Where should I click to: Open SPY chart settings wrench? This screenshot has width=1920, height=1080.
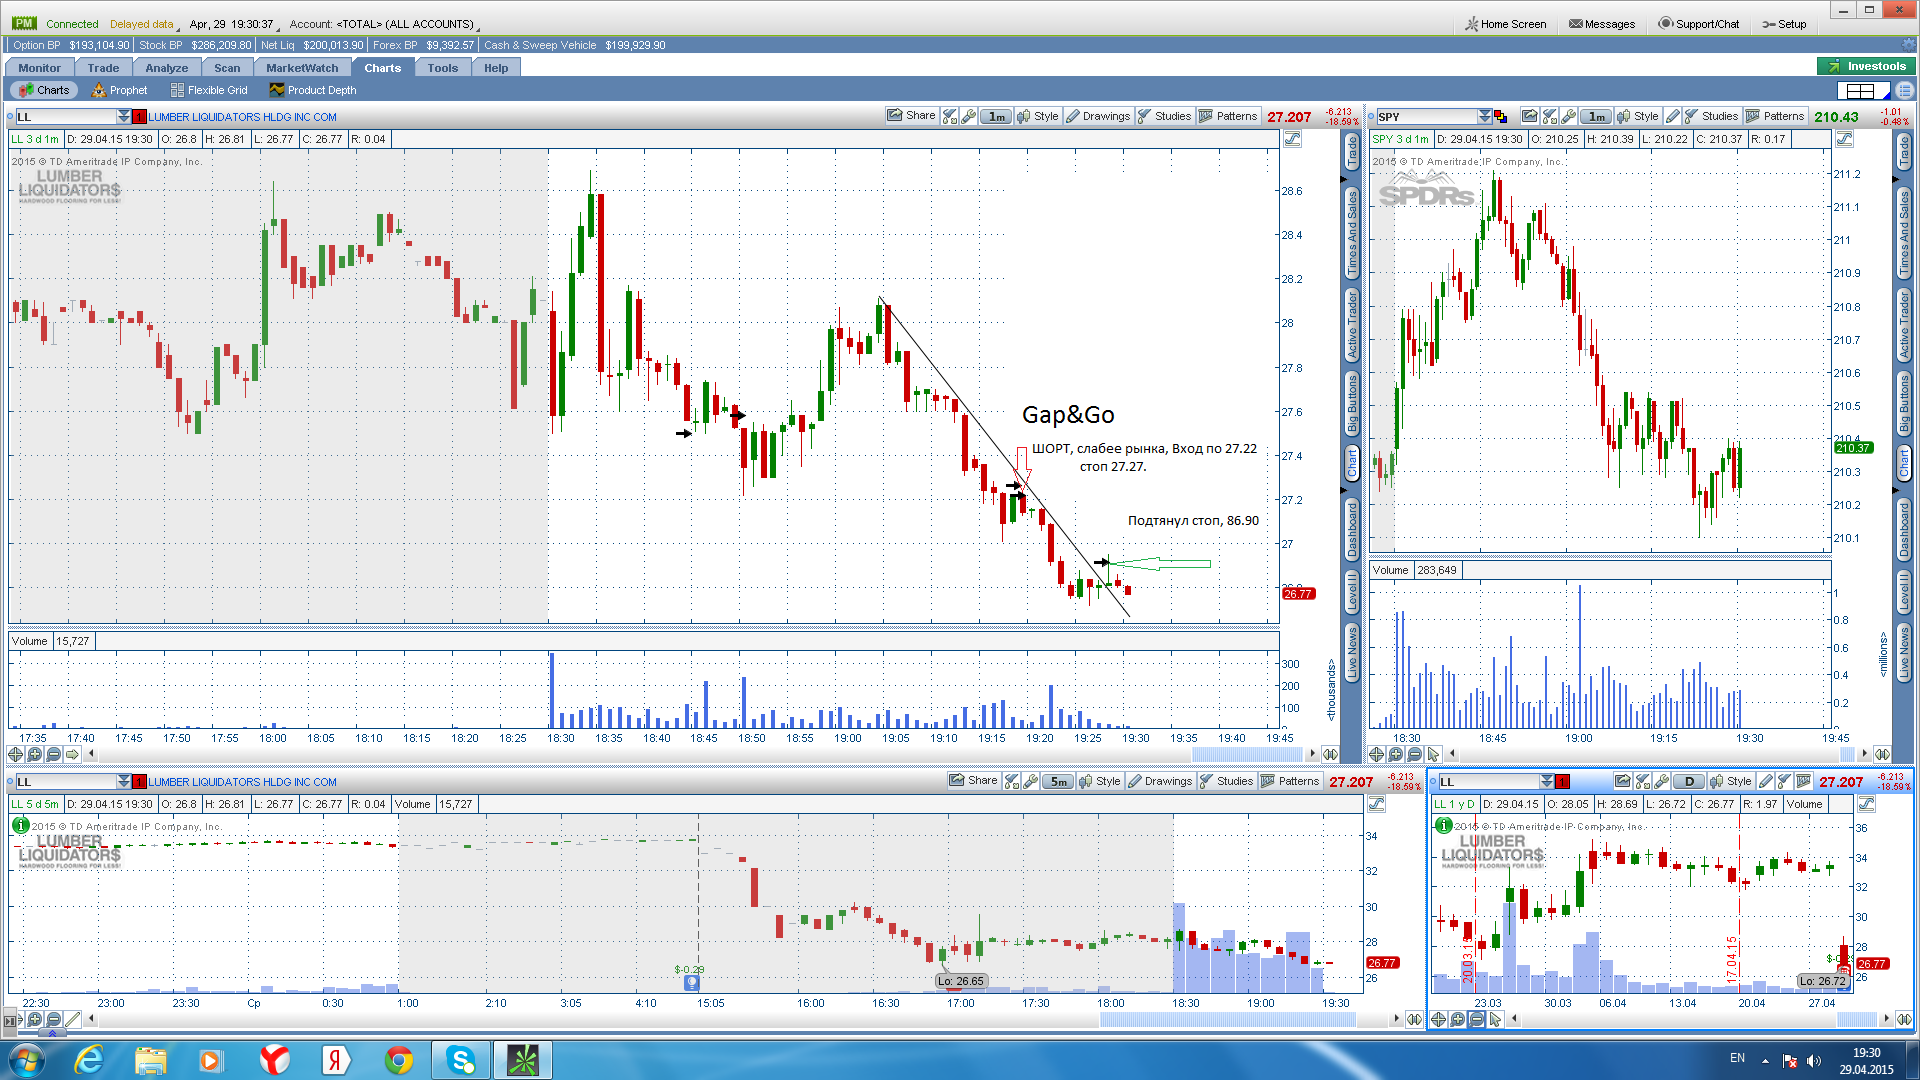coord(1568,116)
